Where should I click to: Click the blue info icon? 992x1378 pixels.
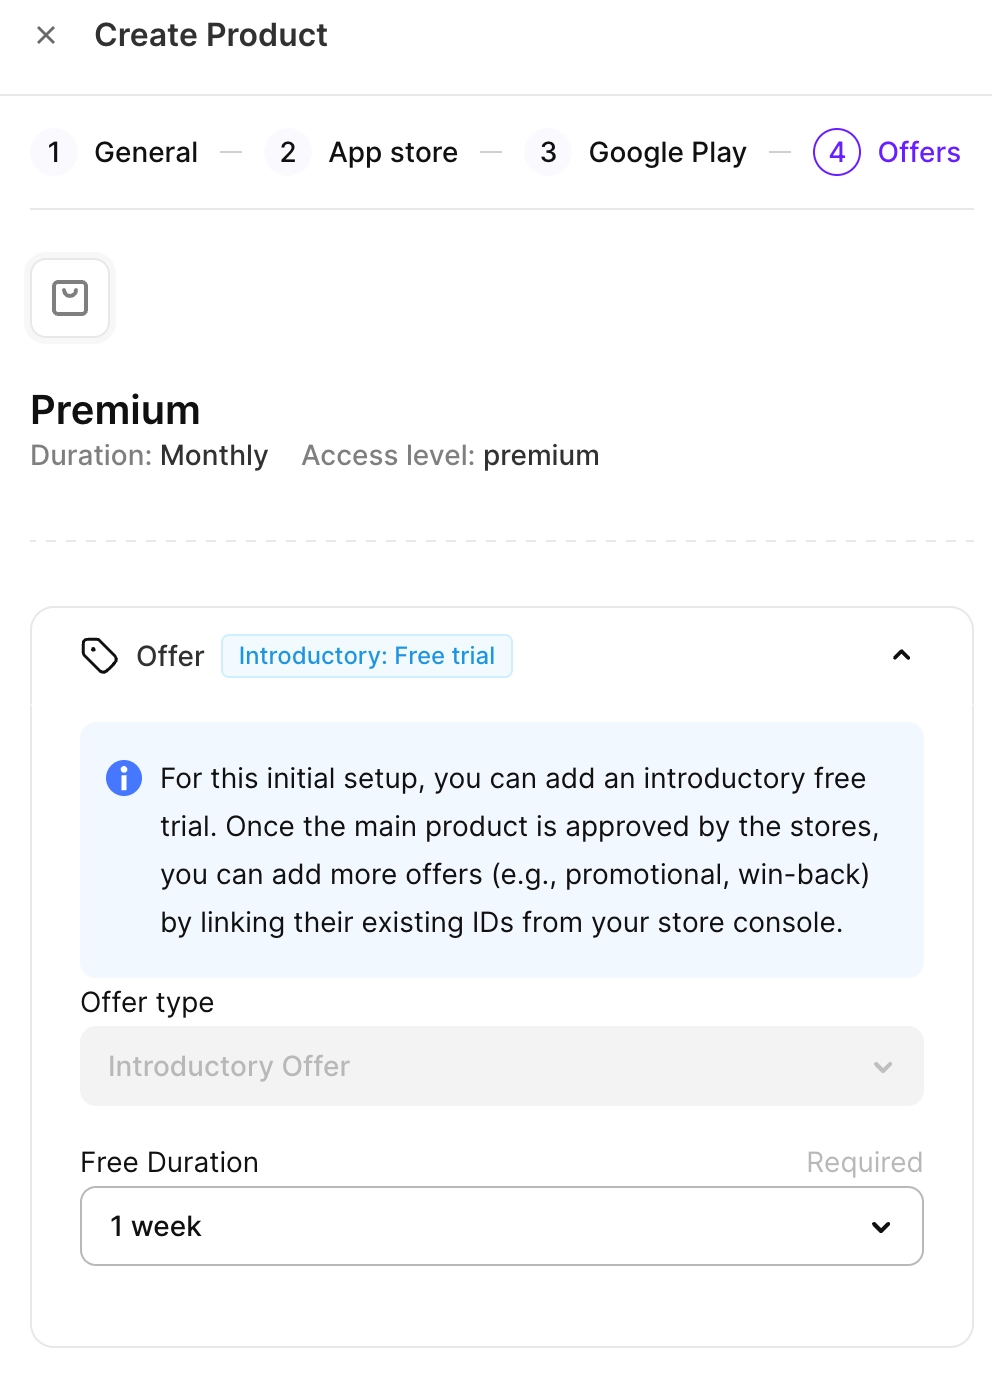pos(124,777)
